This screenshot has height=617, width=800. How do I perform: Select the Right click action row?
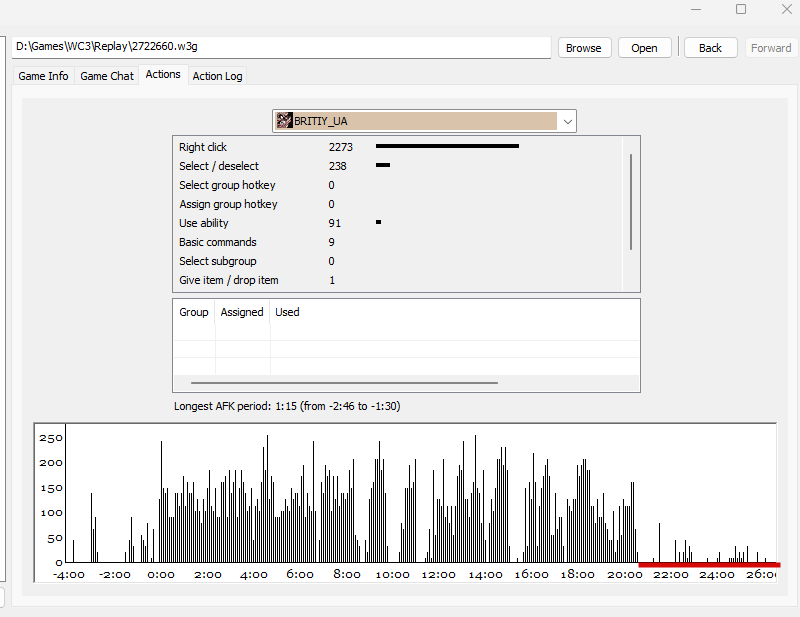pyautogui.click(x=398, y=147)
